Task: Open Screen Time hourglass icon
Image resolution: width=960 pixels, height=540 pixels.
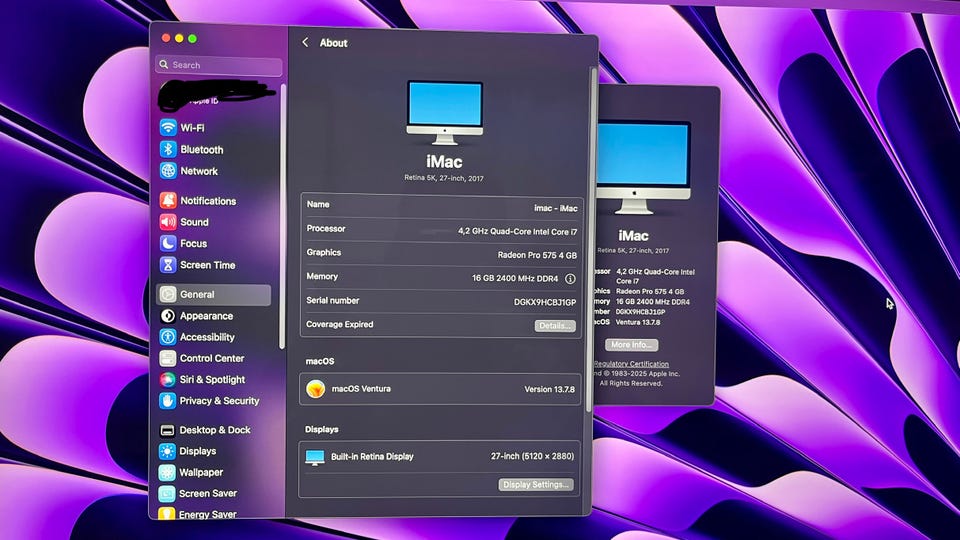Action: [x=168, y=264]
